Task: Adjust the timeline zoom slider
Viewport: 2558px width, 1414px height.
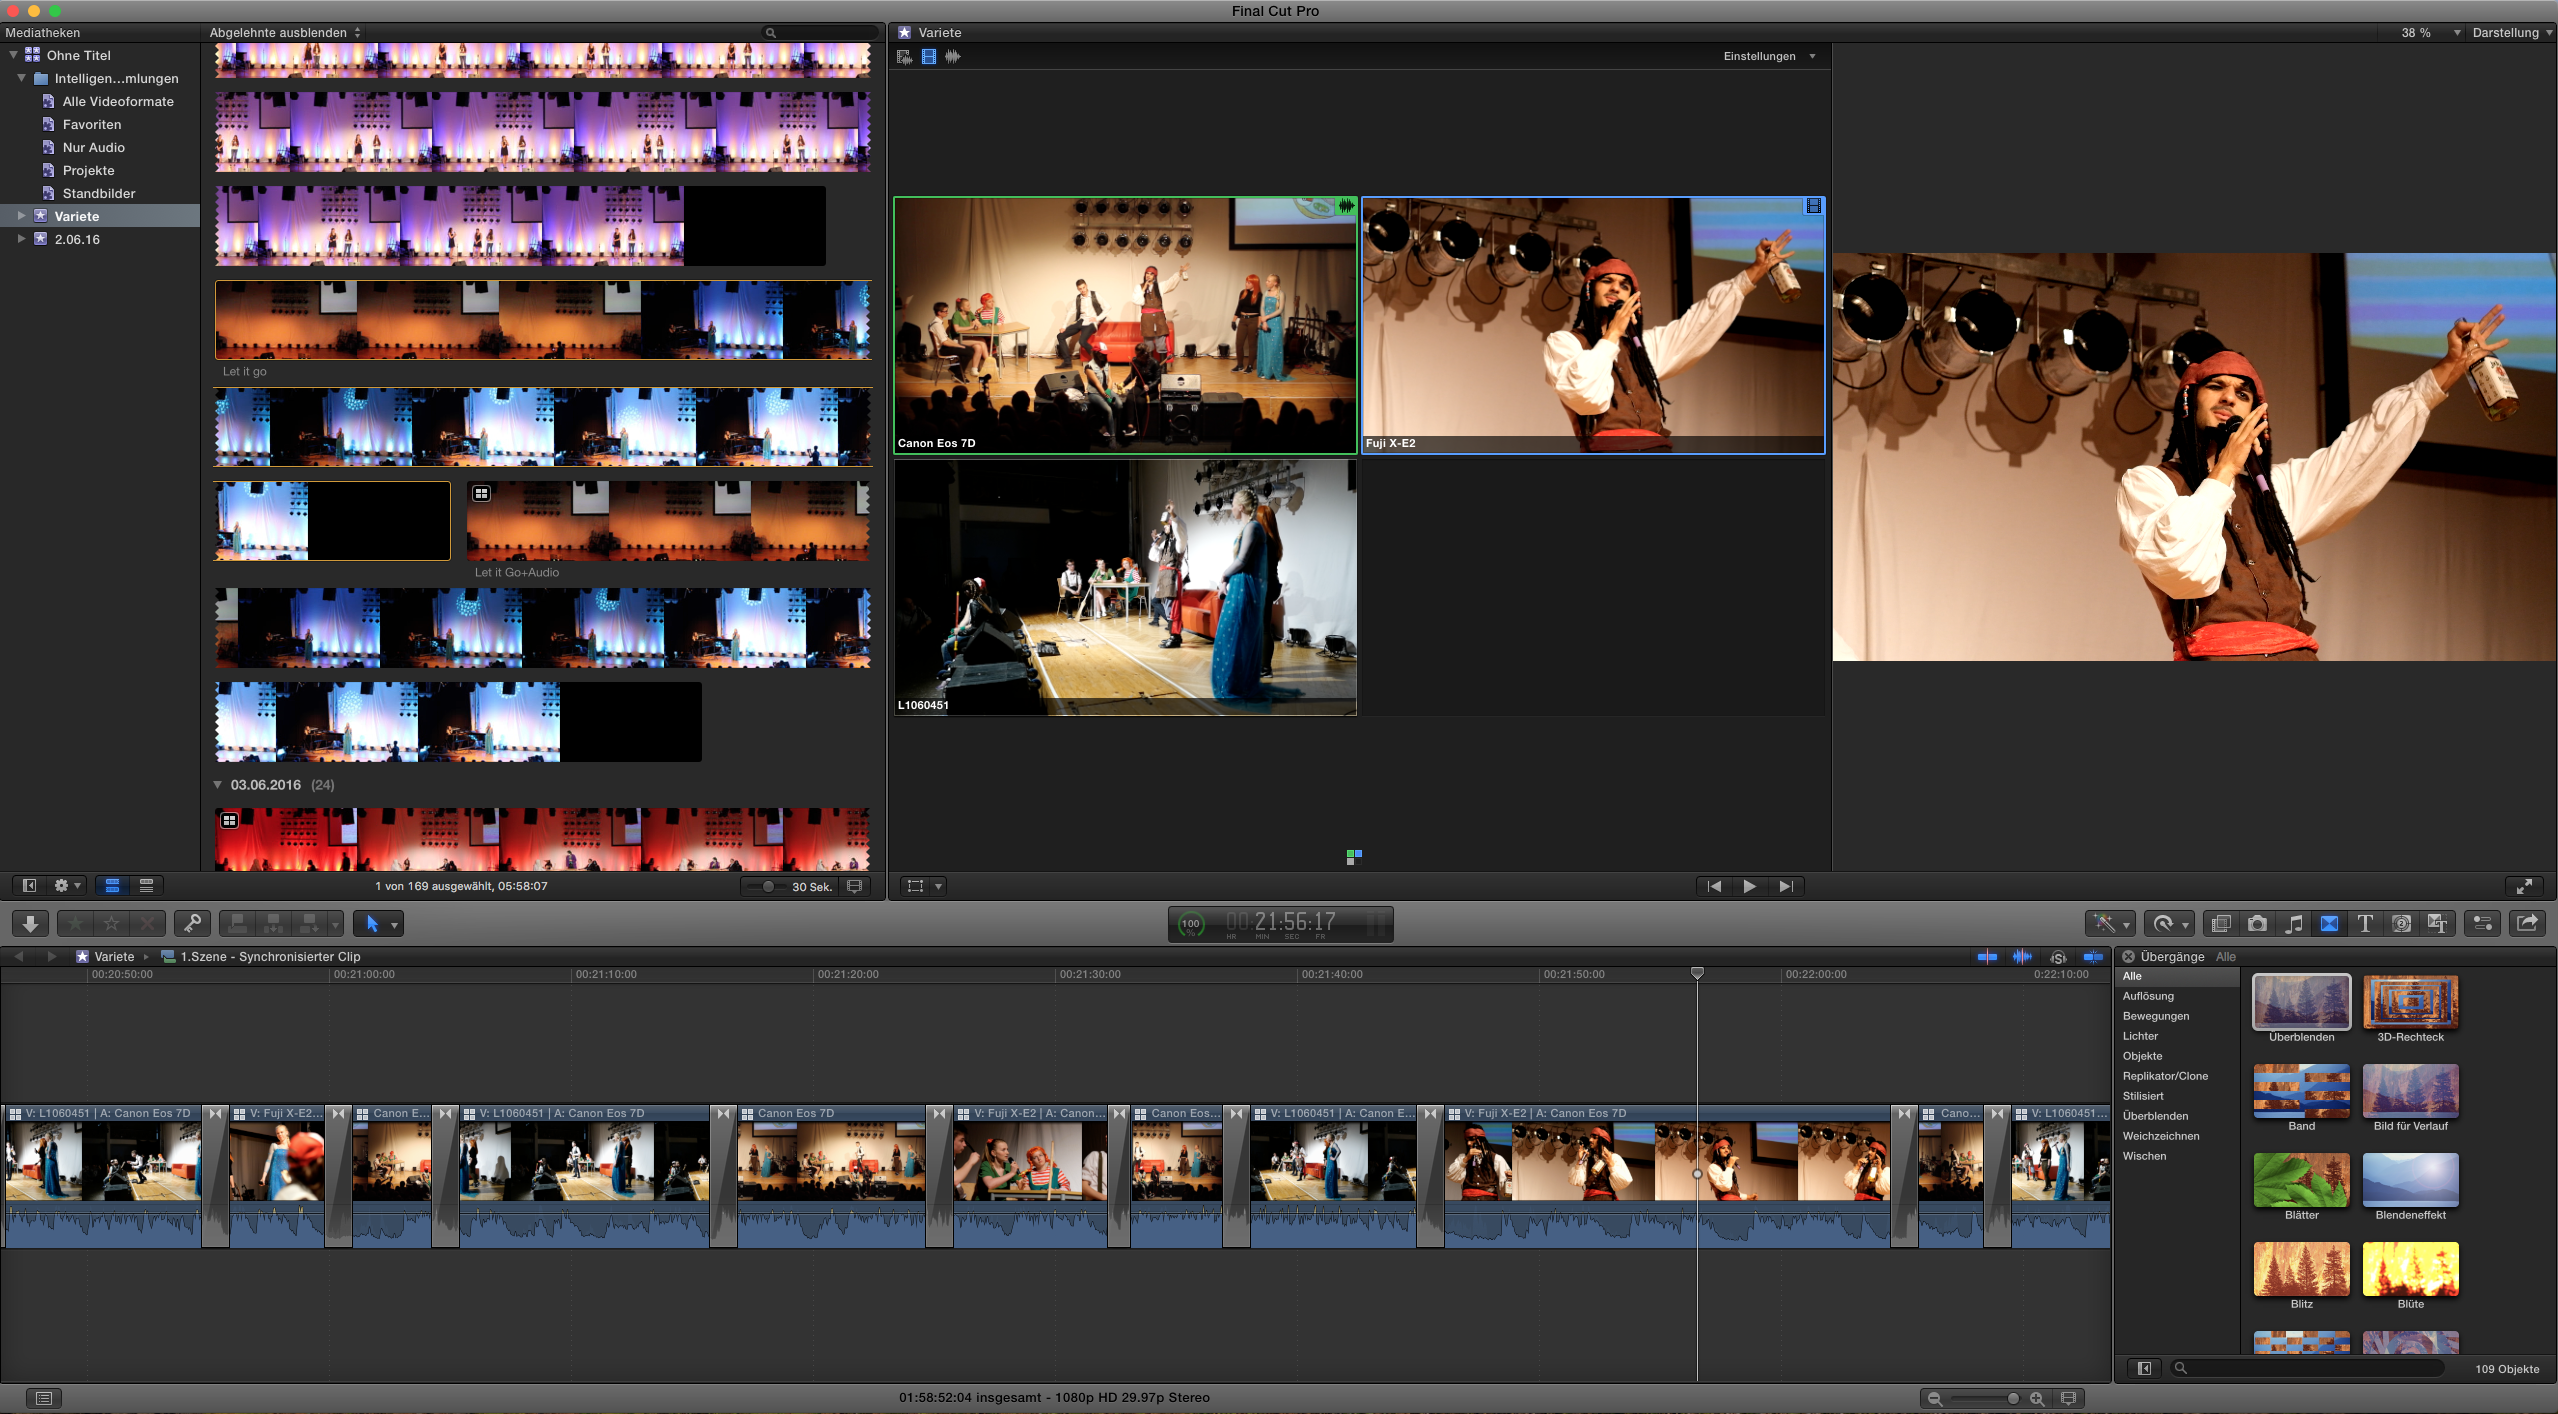Action: 1986,1399
